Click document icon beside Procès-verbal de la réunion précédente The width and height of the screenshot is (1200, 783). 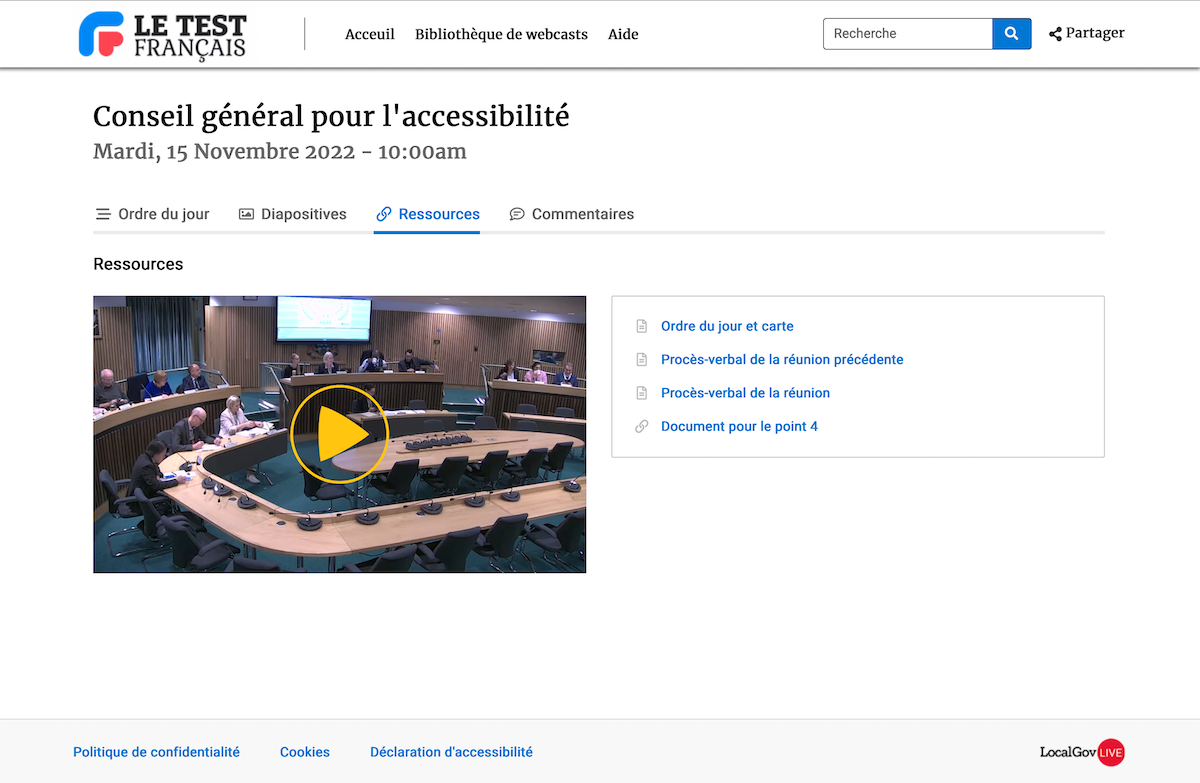point(642,359)
